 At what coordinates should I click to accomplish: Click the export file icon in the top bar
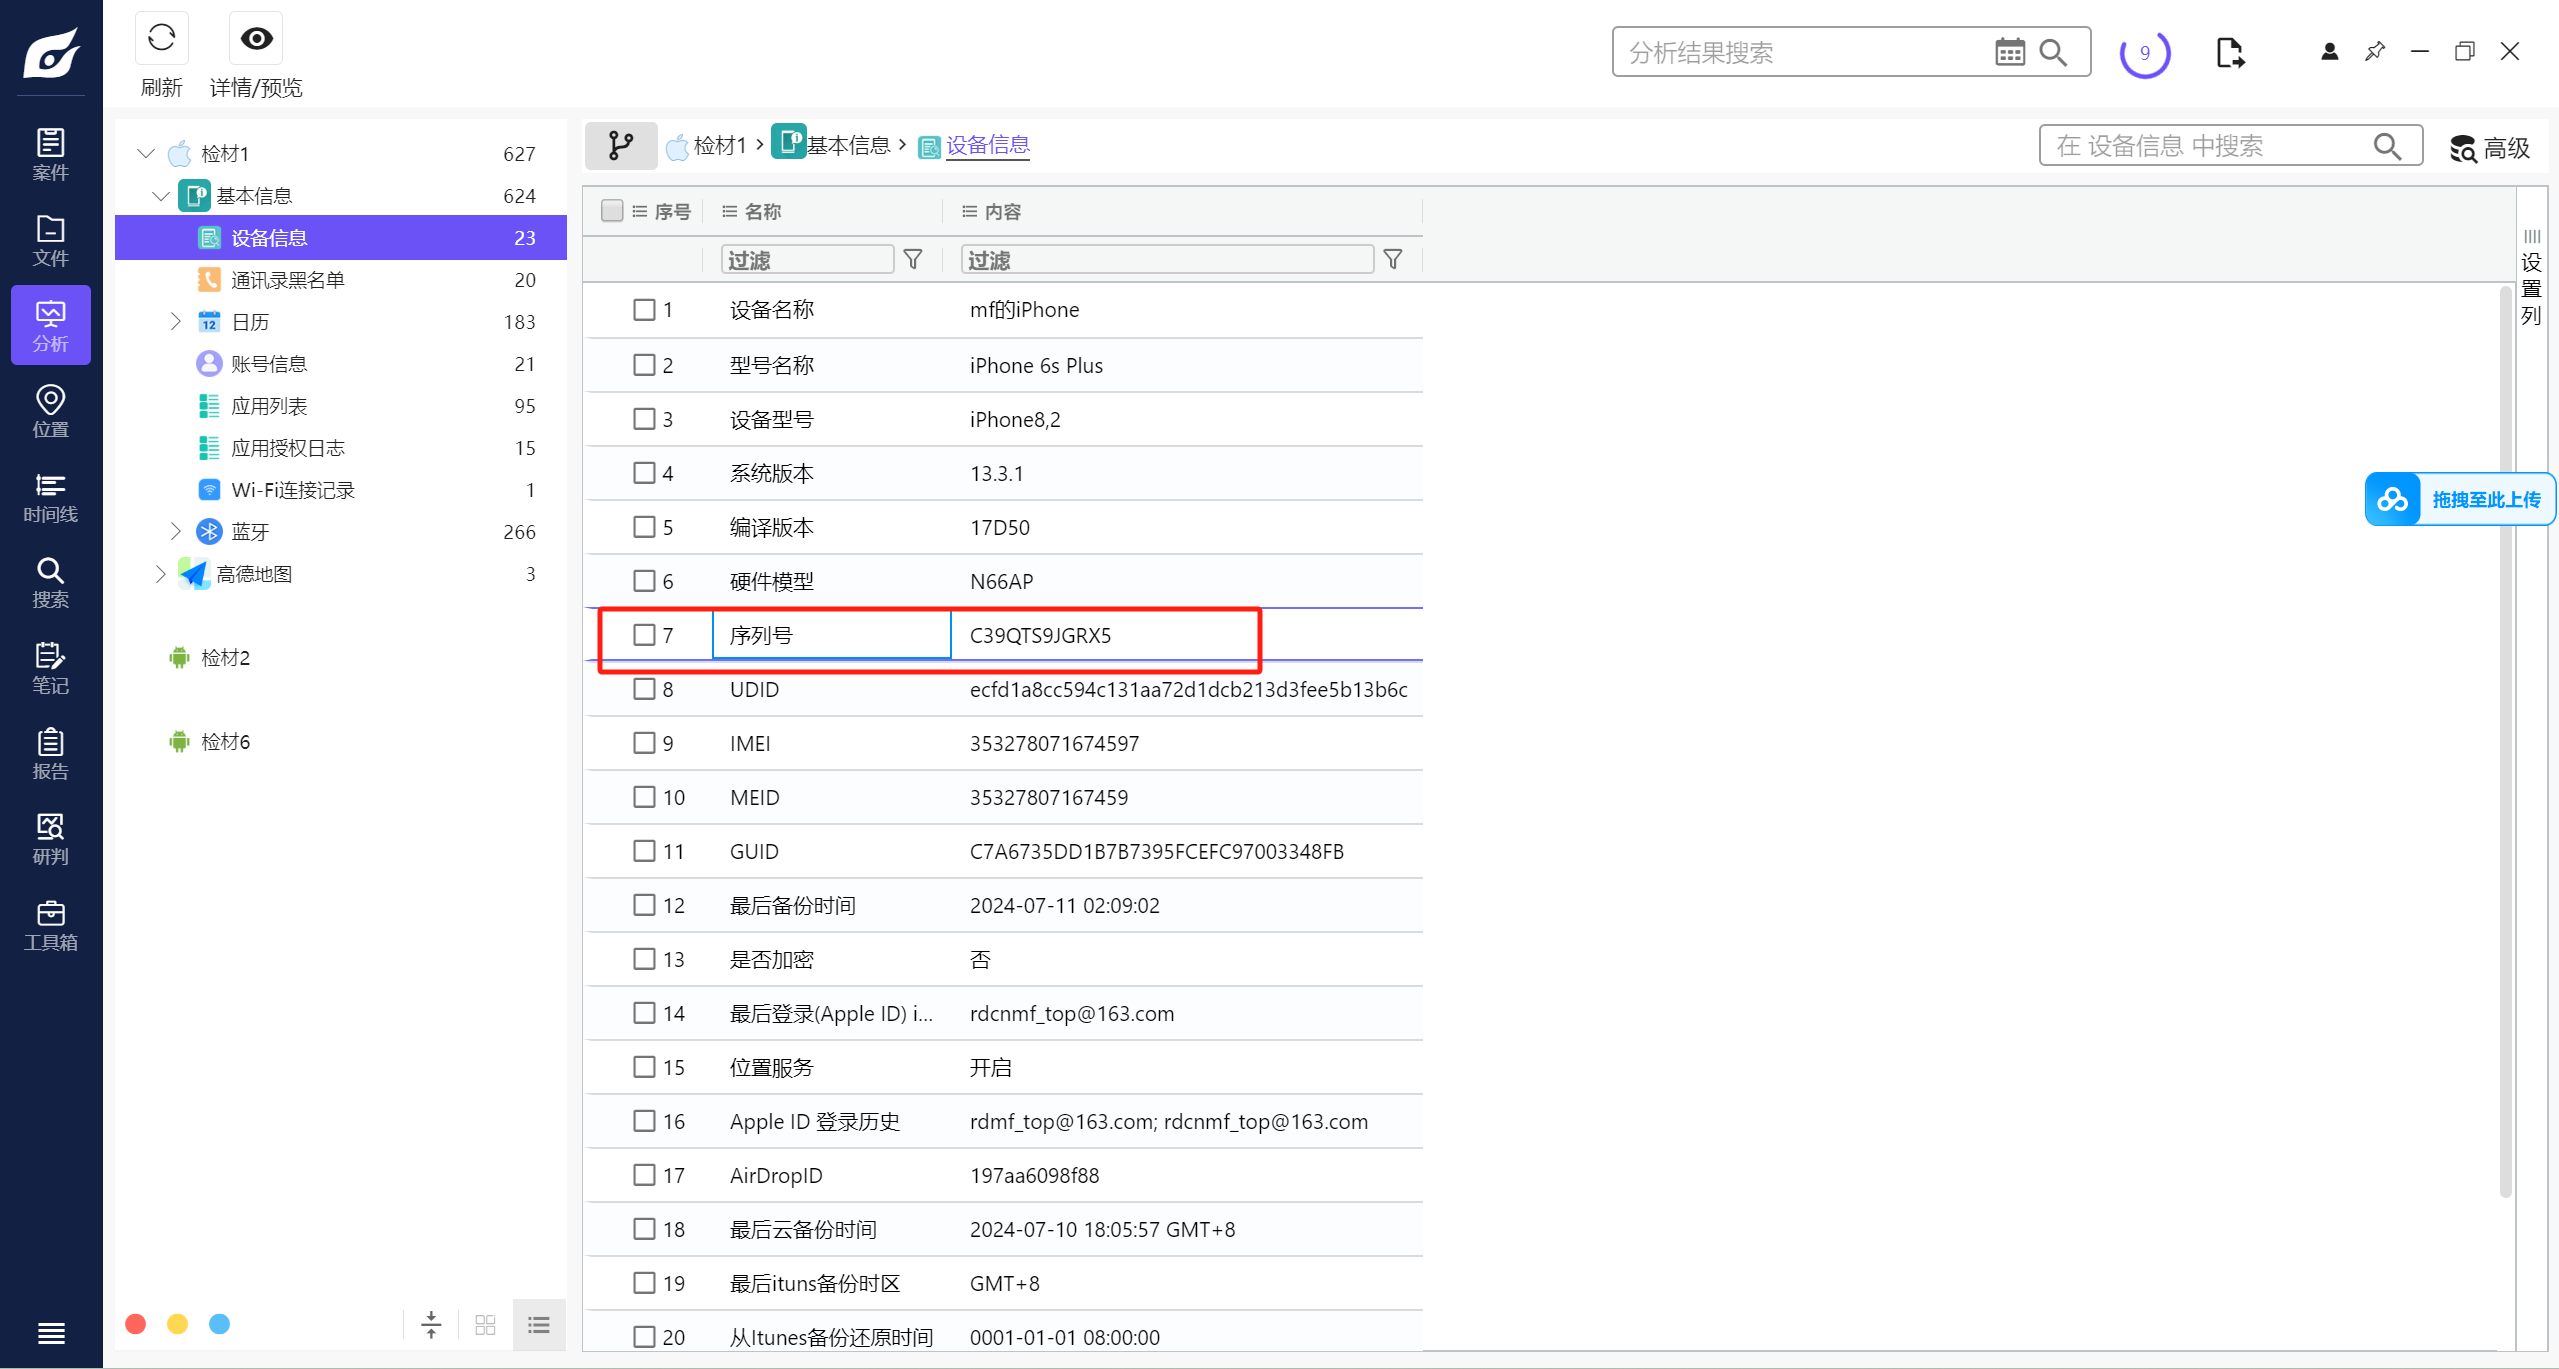(2230, 52)
